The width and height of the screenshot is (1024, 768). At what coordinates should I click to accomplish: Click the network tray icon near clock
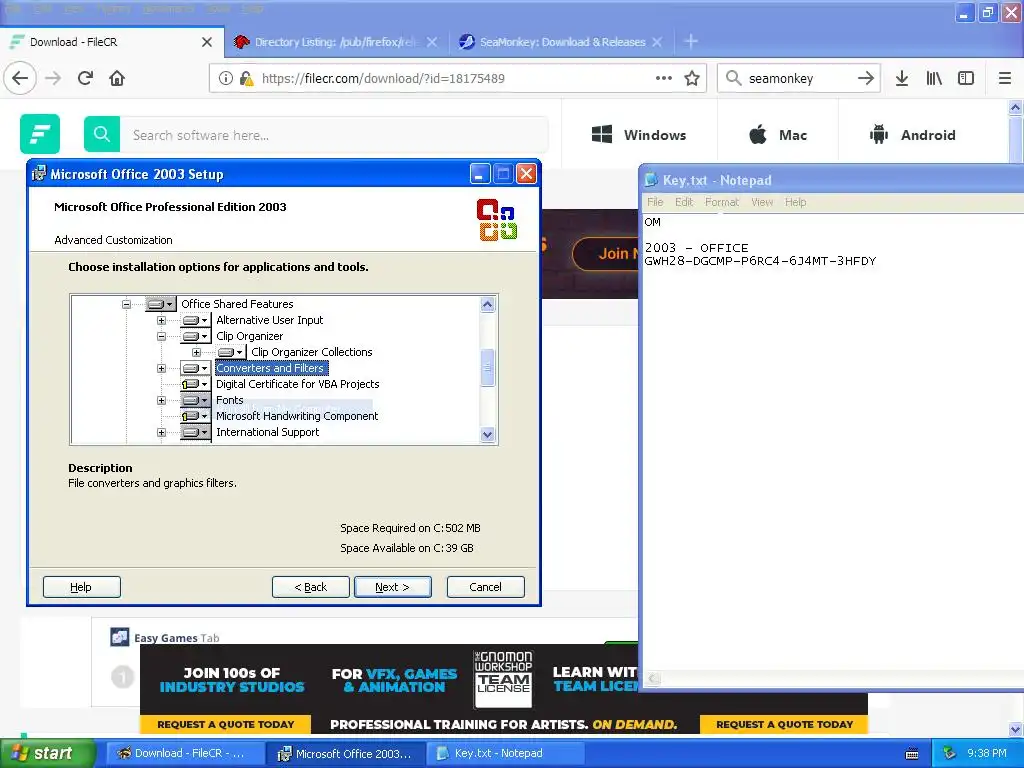[x=950, y=753]
